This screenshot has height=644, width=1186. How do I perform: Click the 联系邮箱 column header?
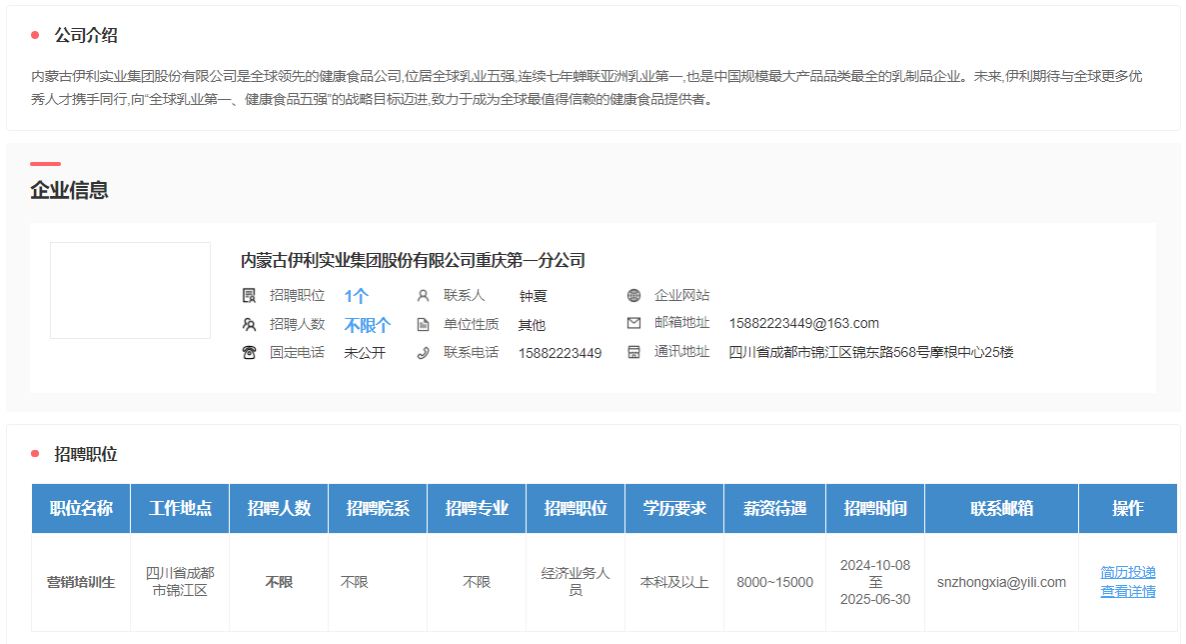point(1001,509)
